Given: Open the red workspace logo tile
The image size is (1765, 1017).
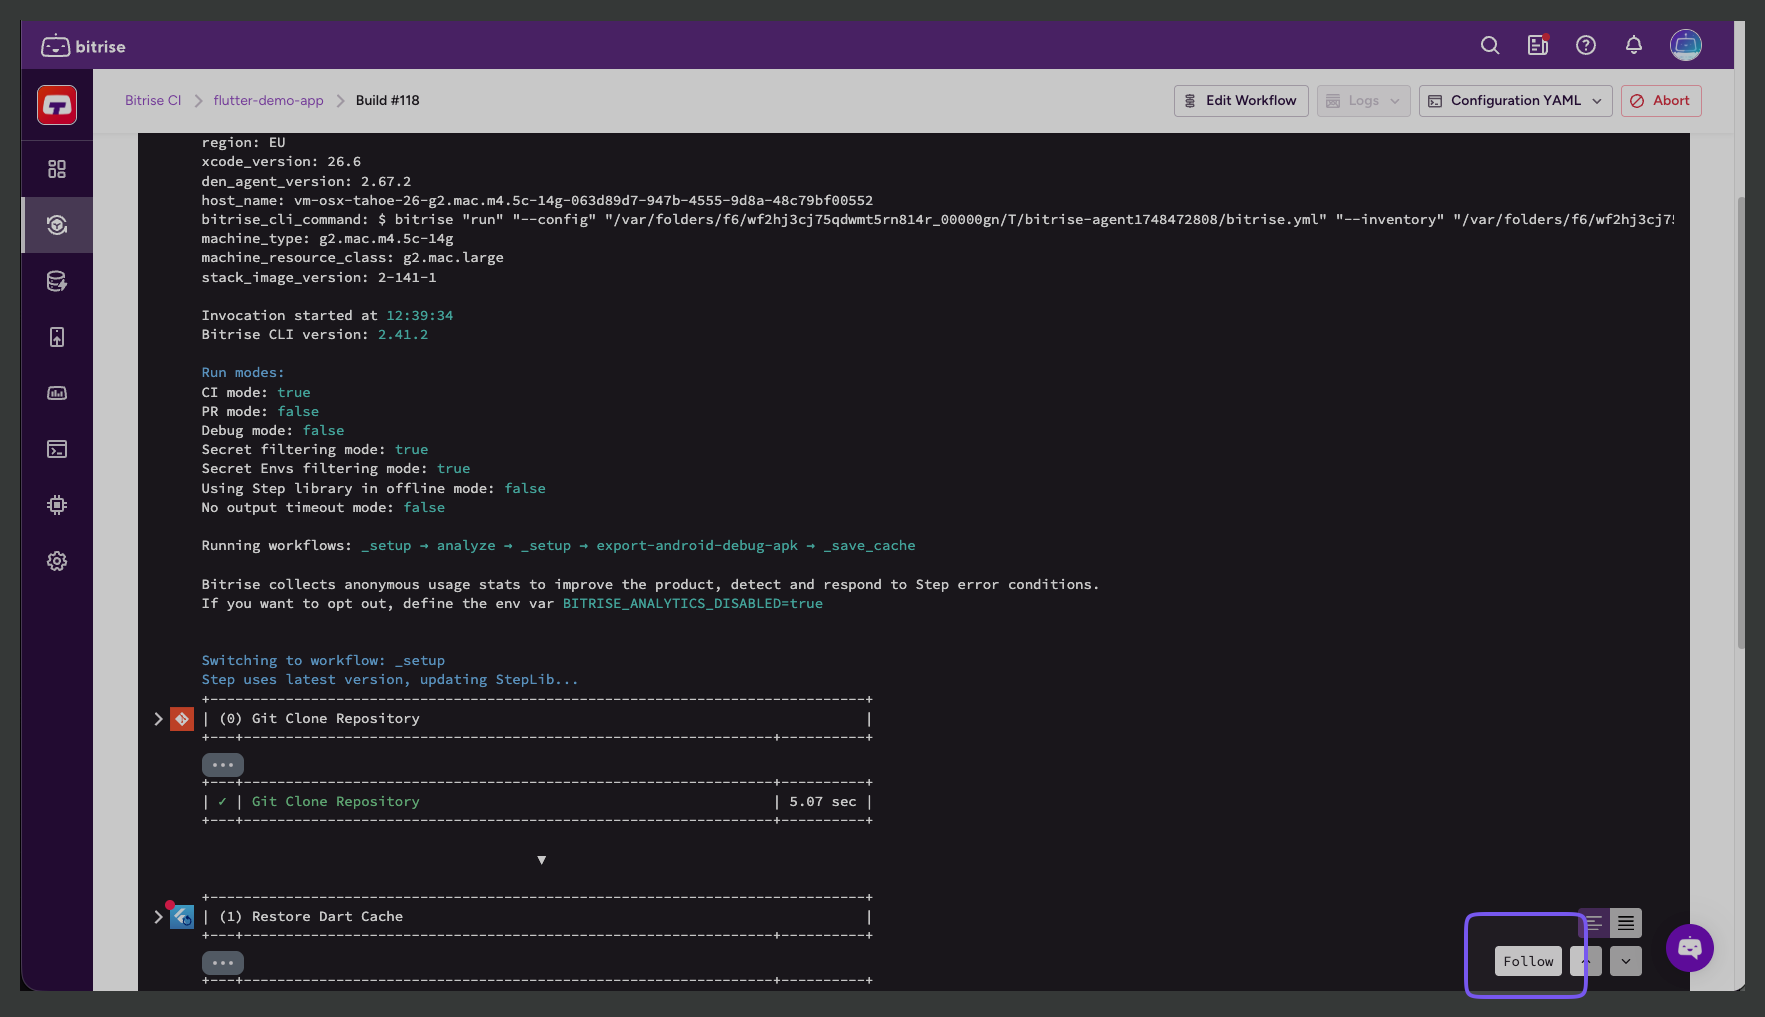Looking at the screenshot, I should pyautogui.click(x=57, y=105).
